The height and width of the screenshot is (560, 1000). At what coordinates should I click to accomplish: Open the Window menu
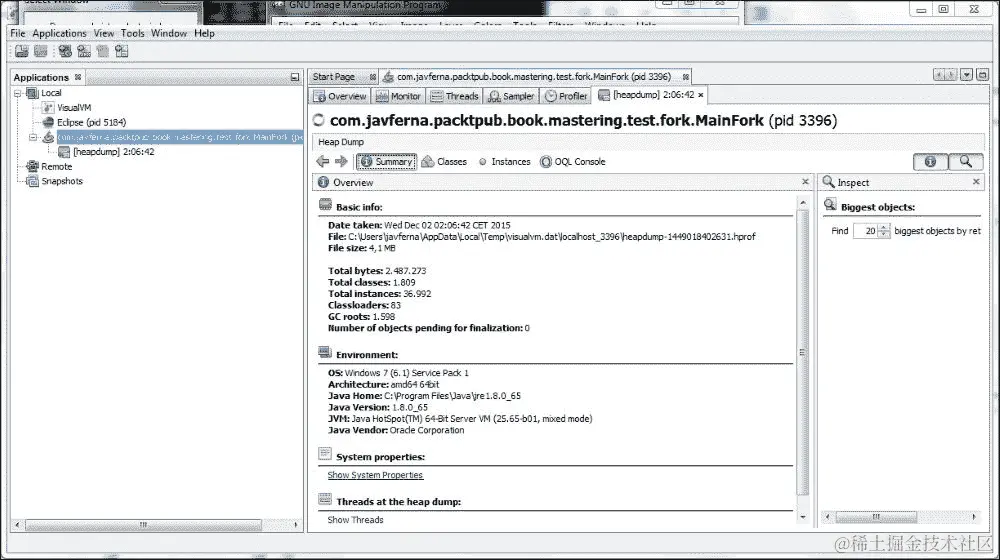point(169,33)
